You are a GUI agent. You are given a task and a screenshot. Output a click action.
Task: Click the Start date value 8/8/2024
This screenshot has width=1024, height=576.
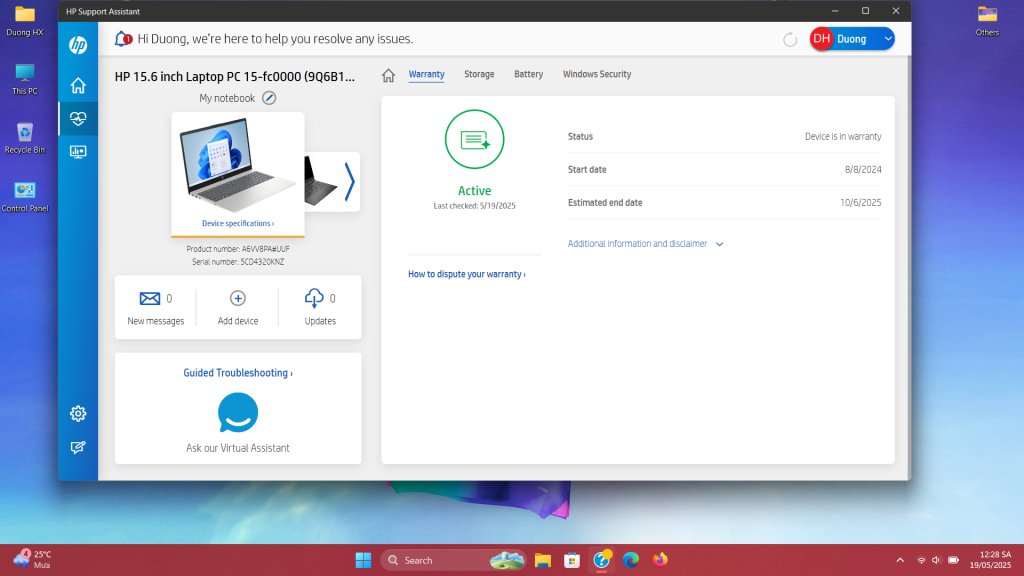pos(863,170)
